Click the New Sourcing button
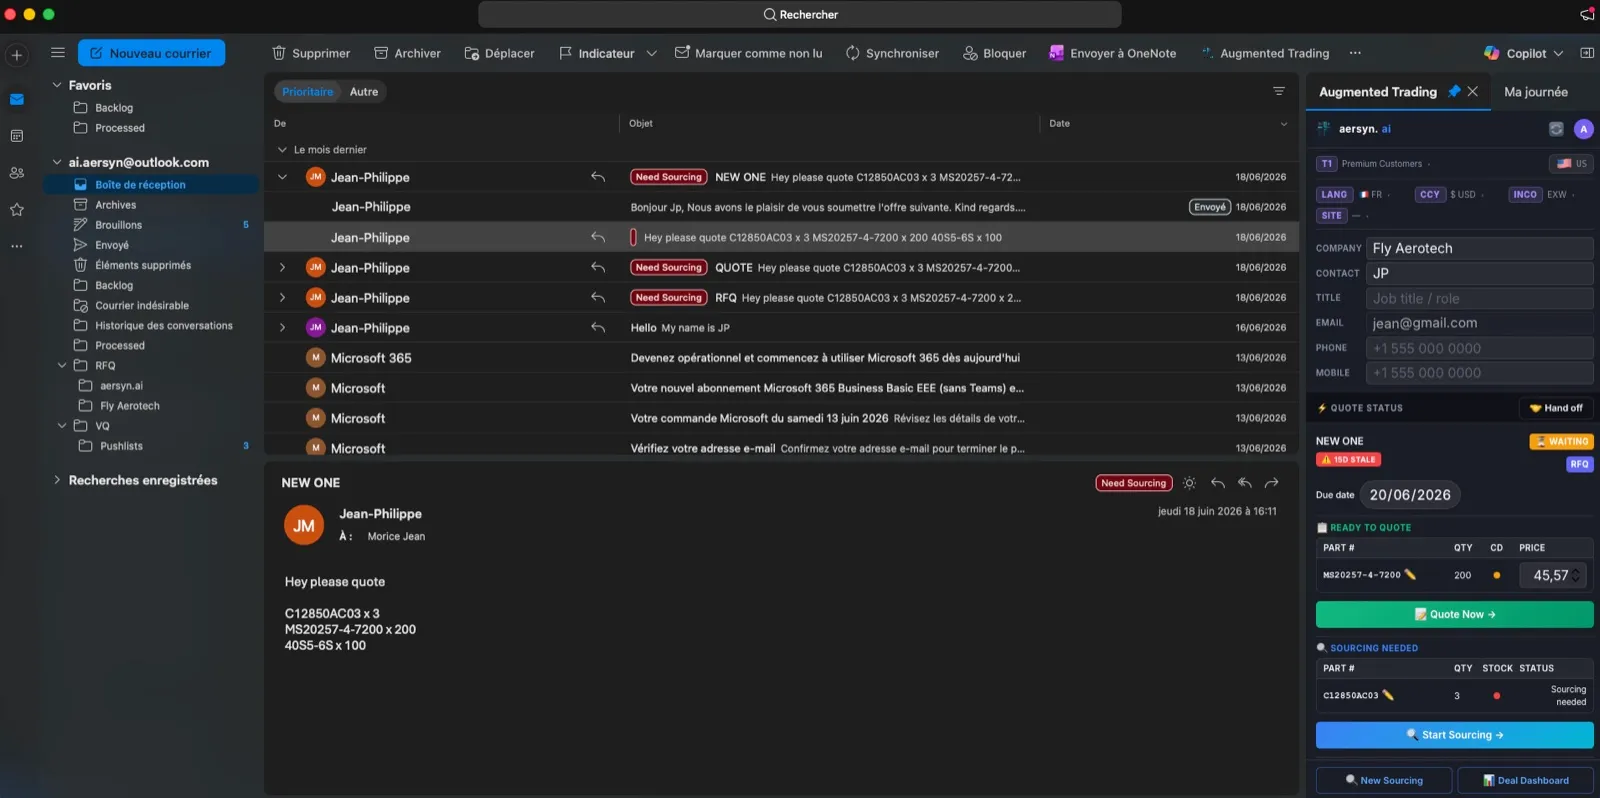The width and height of the screenshot is (1600, 798). (1384, 780)
